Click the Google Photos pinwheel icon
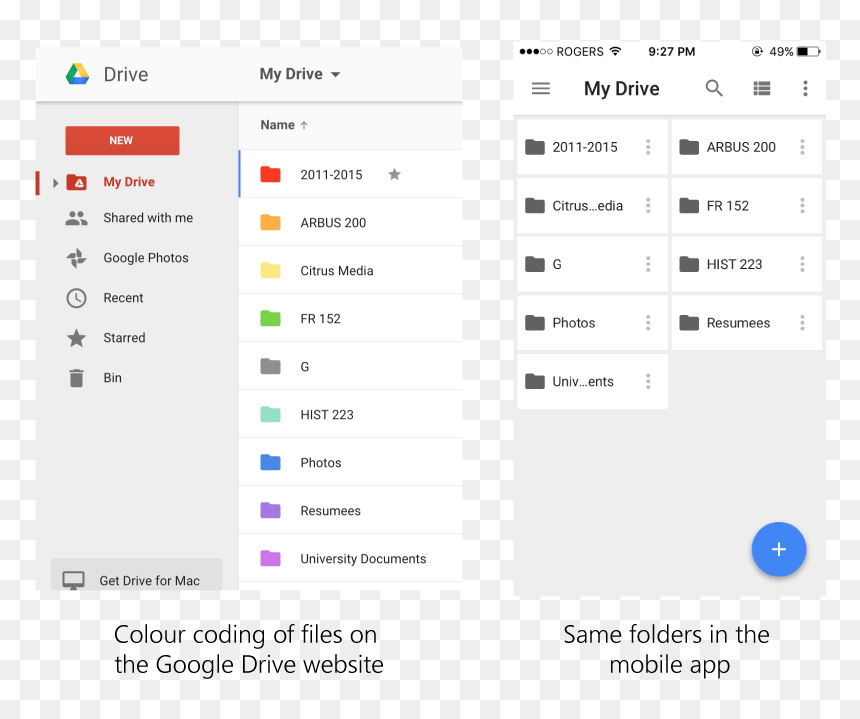Viewport: 860px width, 719px height. pos(76,258)
